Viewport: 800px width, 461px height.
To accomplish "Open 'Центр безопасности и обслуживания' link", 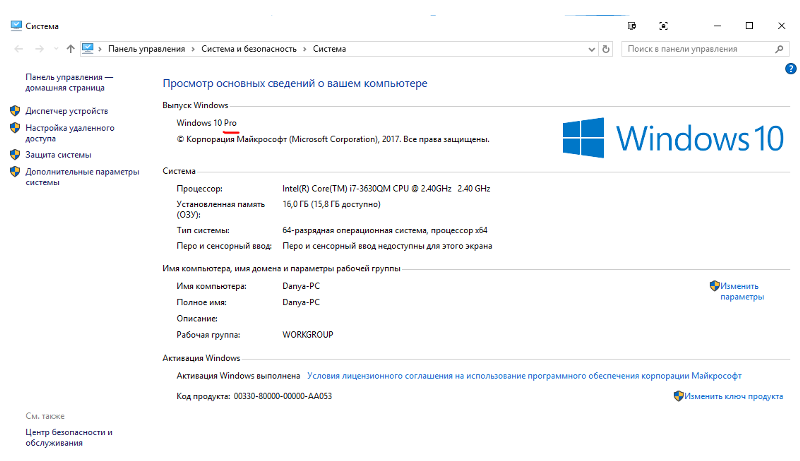I will click(69, 438).
